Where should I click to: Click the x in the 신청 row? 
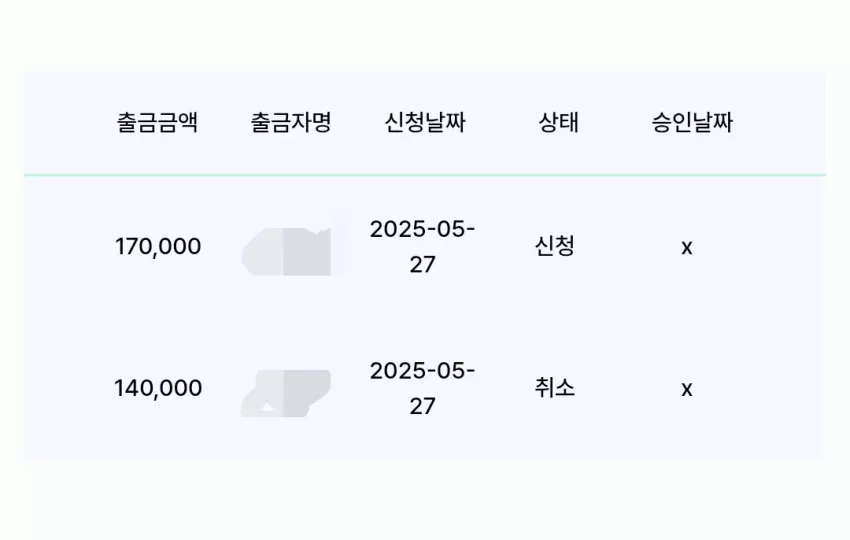687,248
